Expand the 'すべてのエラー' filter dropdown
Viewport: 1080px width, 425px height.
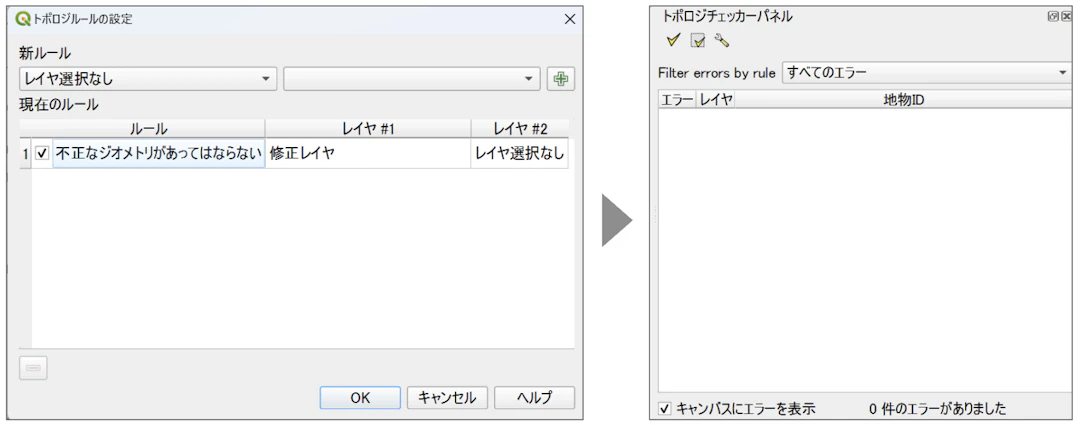pyautogui.click(x=926, y=73)
